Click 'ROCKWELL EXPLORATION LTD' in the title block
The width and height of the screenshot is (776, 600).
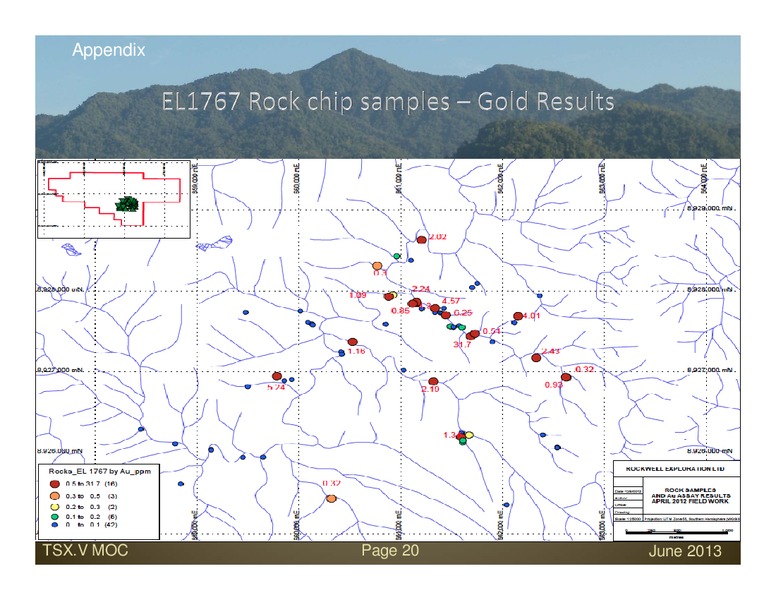[x=675, y=468]
